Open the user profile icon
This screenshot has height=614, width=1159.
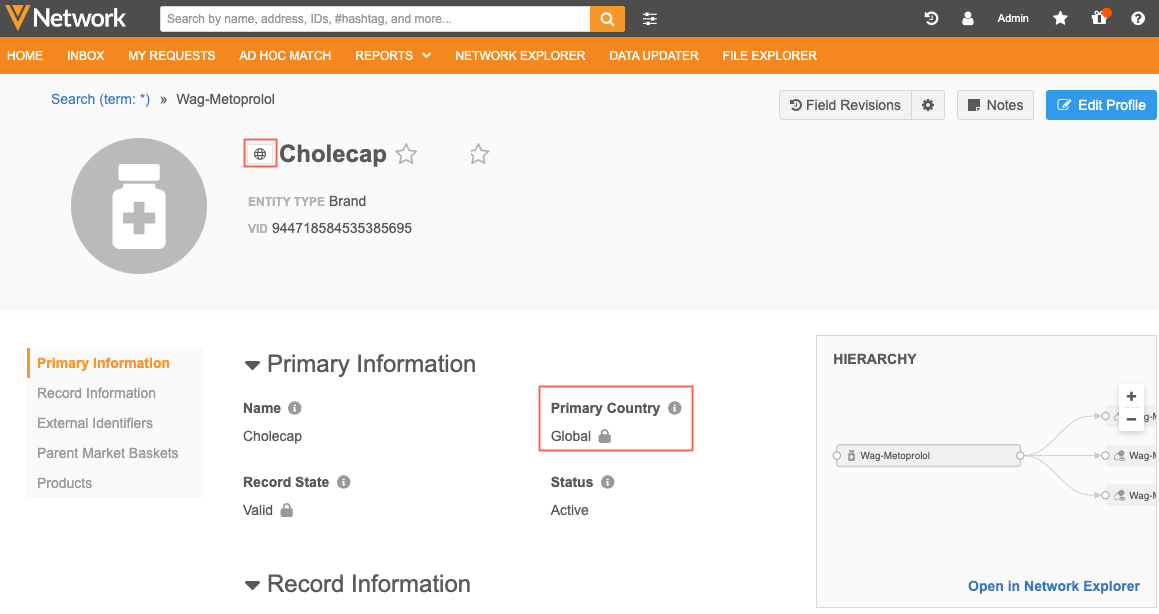pyautogui.click(x=967, y=19)
